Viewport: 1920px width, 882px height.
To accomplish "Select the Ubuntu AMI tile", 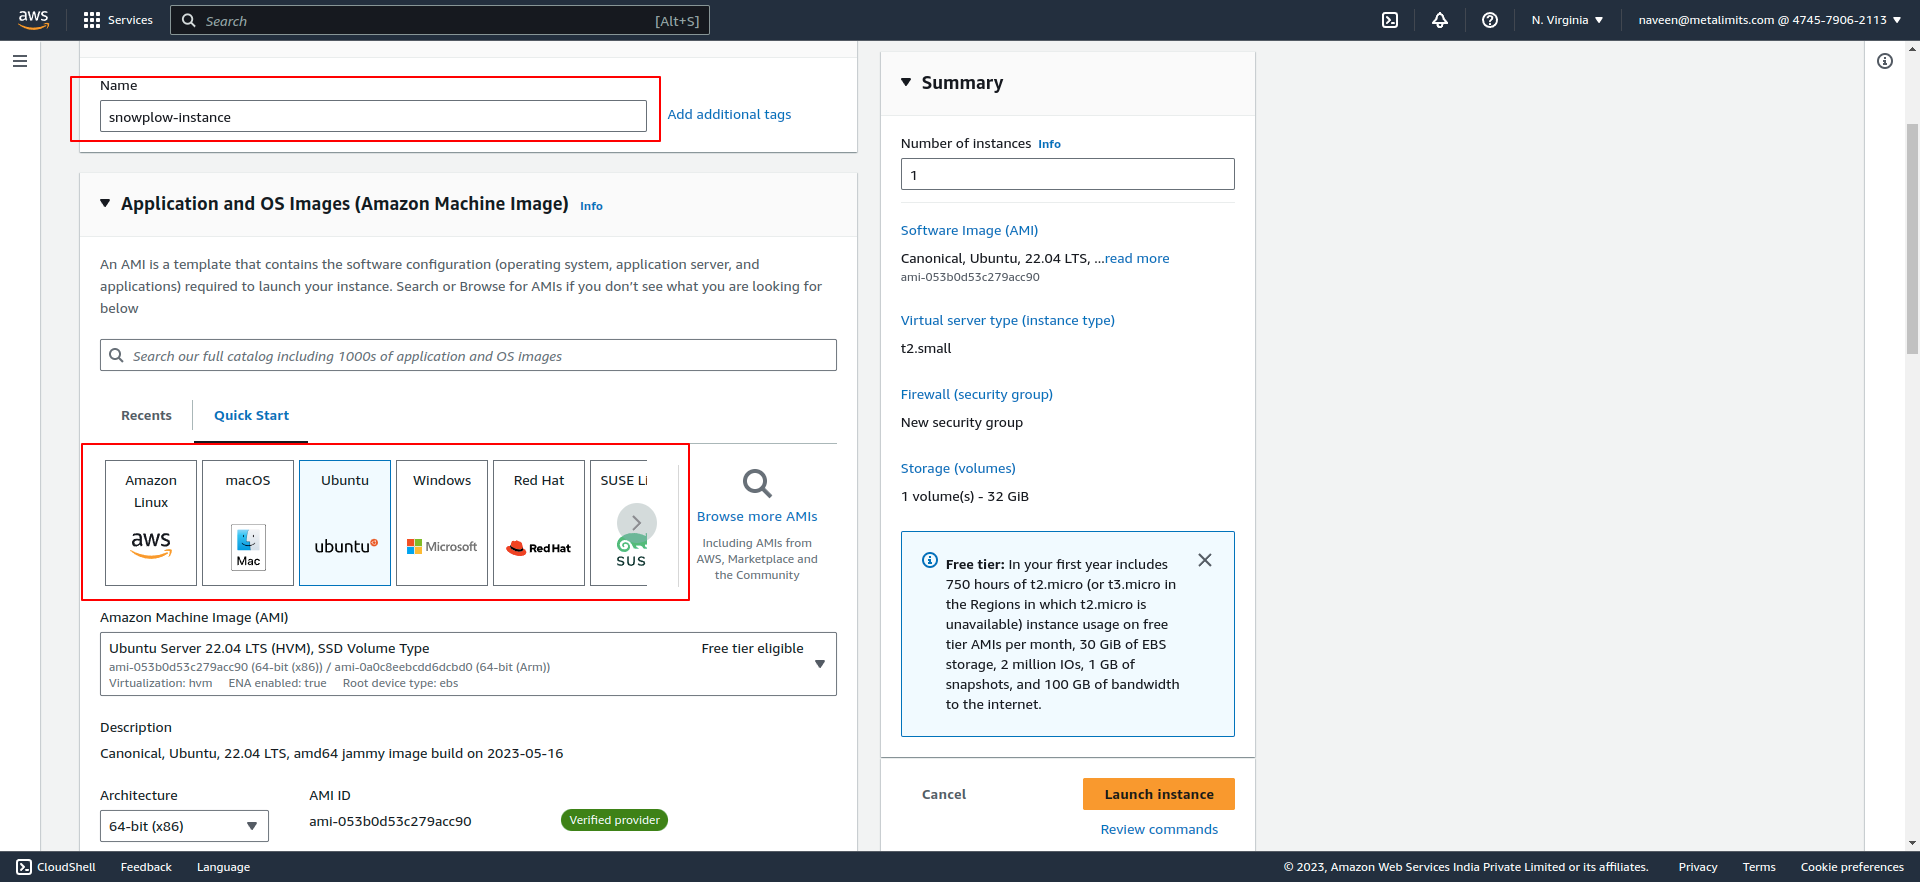I will point(345,523).
